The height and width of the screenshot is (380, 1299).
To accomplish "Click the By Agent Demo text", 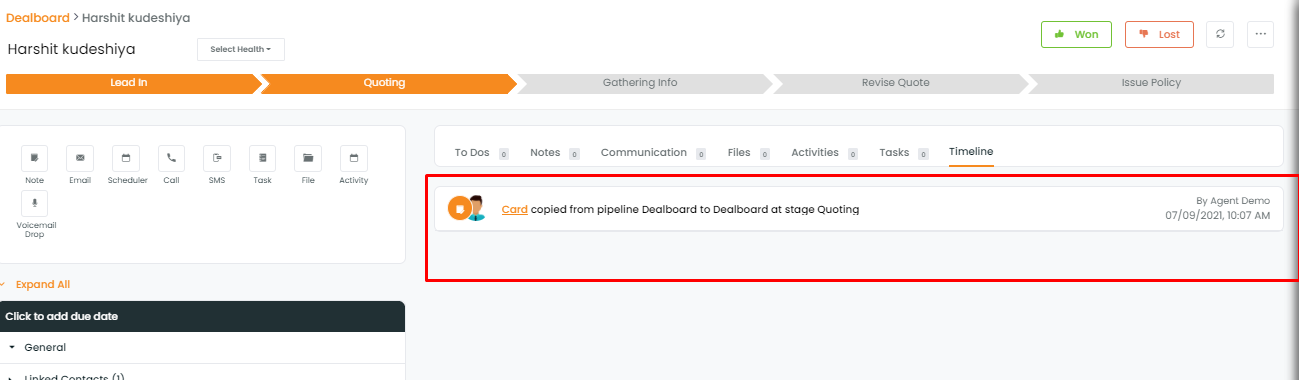I will click(x=1233, y=201).
